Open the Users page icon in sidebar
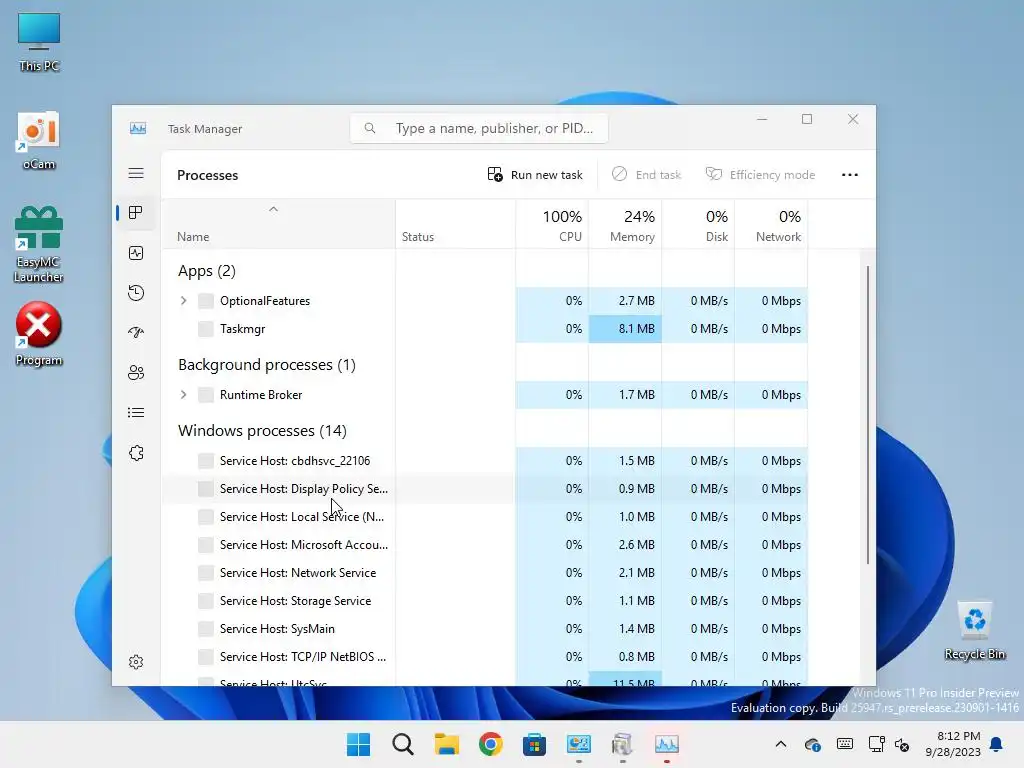This screenshot has height=768, width=1024. coord(136,373)
